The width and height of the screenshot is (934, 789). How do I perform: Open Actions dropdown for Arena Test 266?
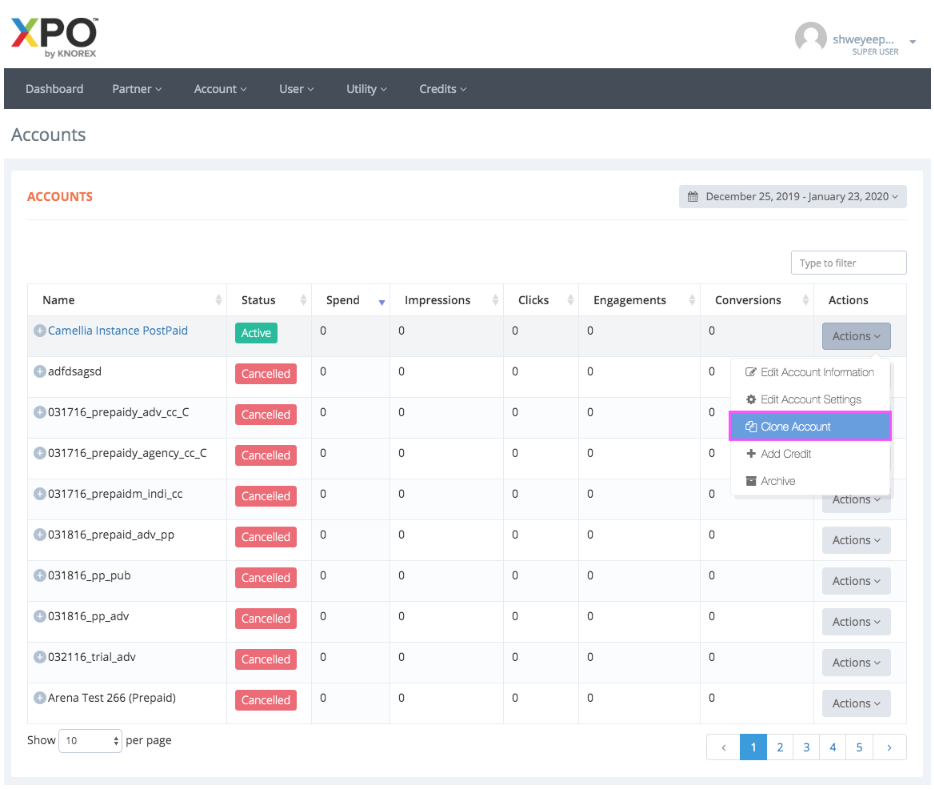[x=855, y=703]
